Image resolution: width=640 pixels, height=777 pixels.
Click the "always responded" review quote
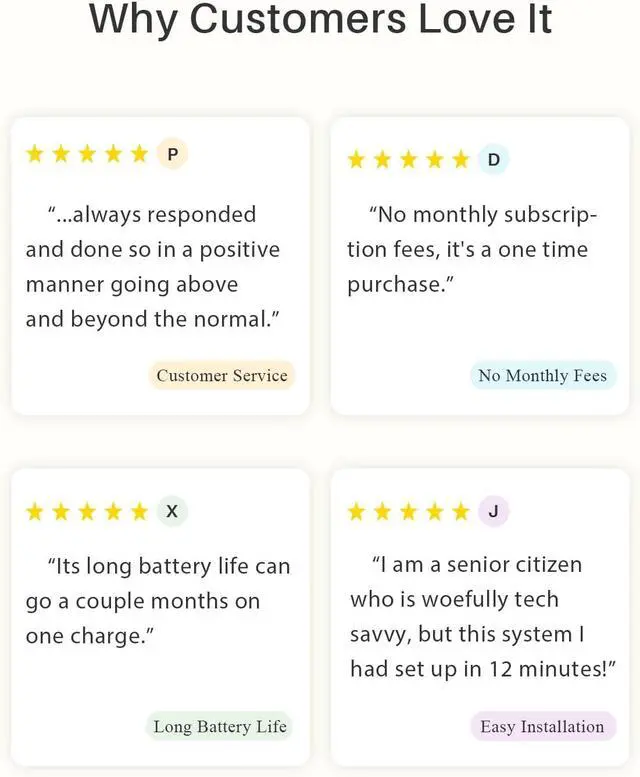(x=153, y=267)
